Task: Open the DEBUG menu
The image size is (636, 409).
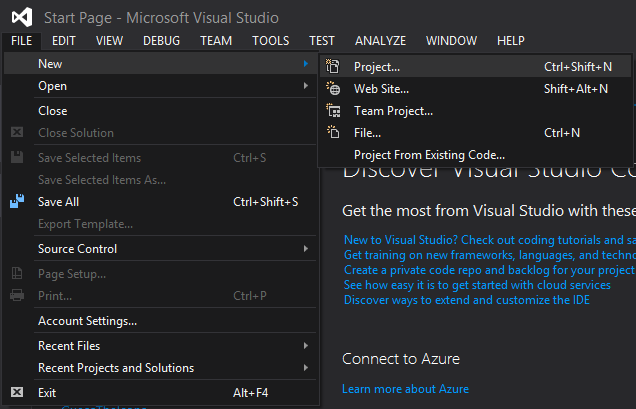Action: point(161,41)
